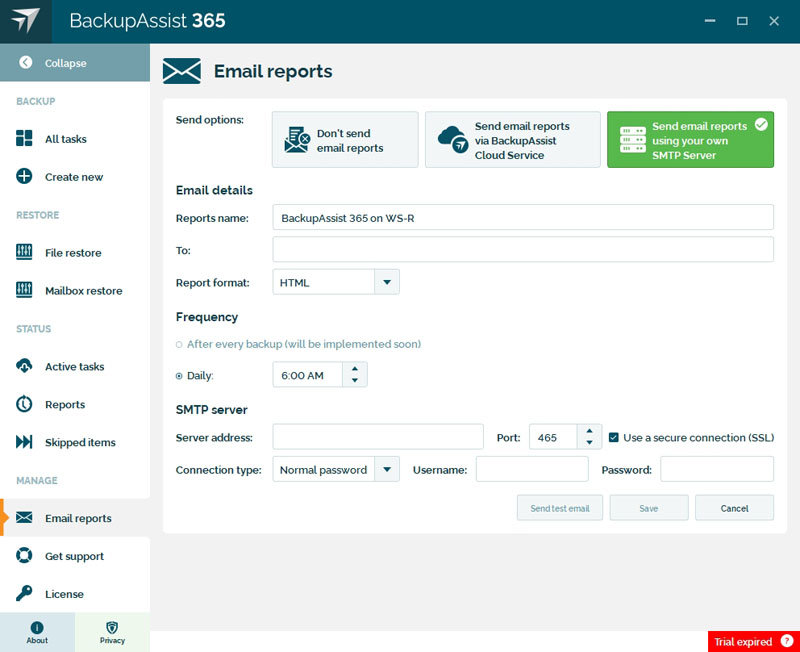Click the Email reports envelope sidebar icon
Viewport: 800px width, 652px height.
click(x=24, y=517)
